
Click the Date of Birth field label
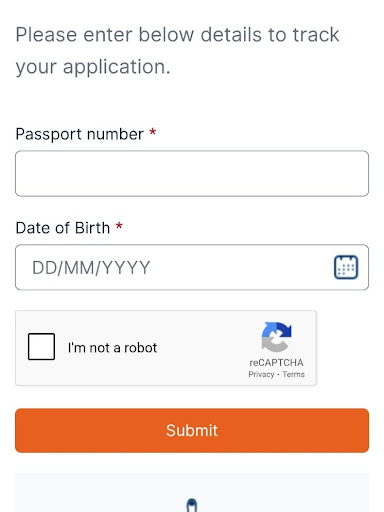tap(63, 228)
